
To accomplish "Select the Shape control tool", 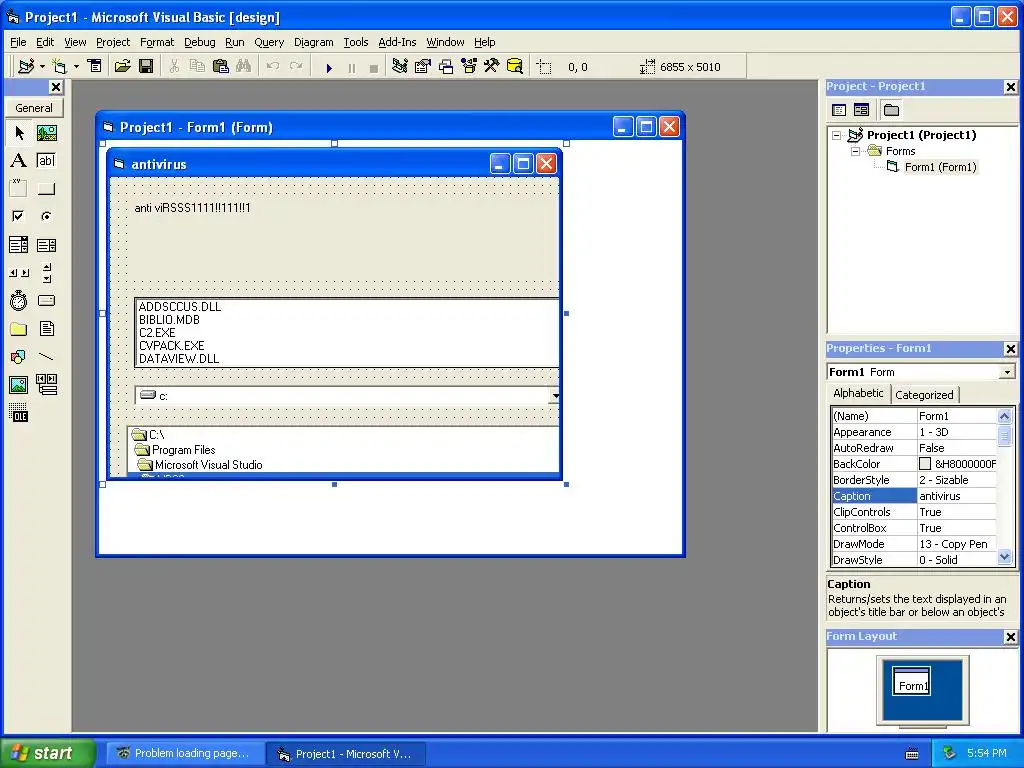I will point(19,357).
